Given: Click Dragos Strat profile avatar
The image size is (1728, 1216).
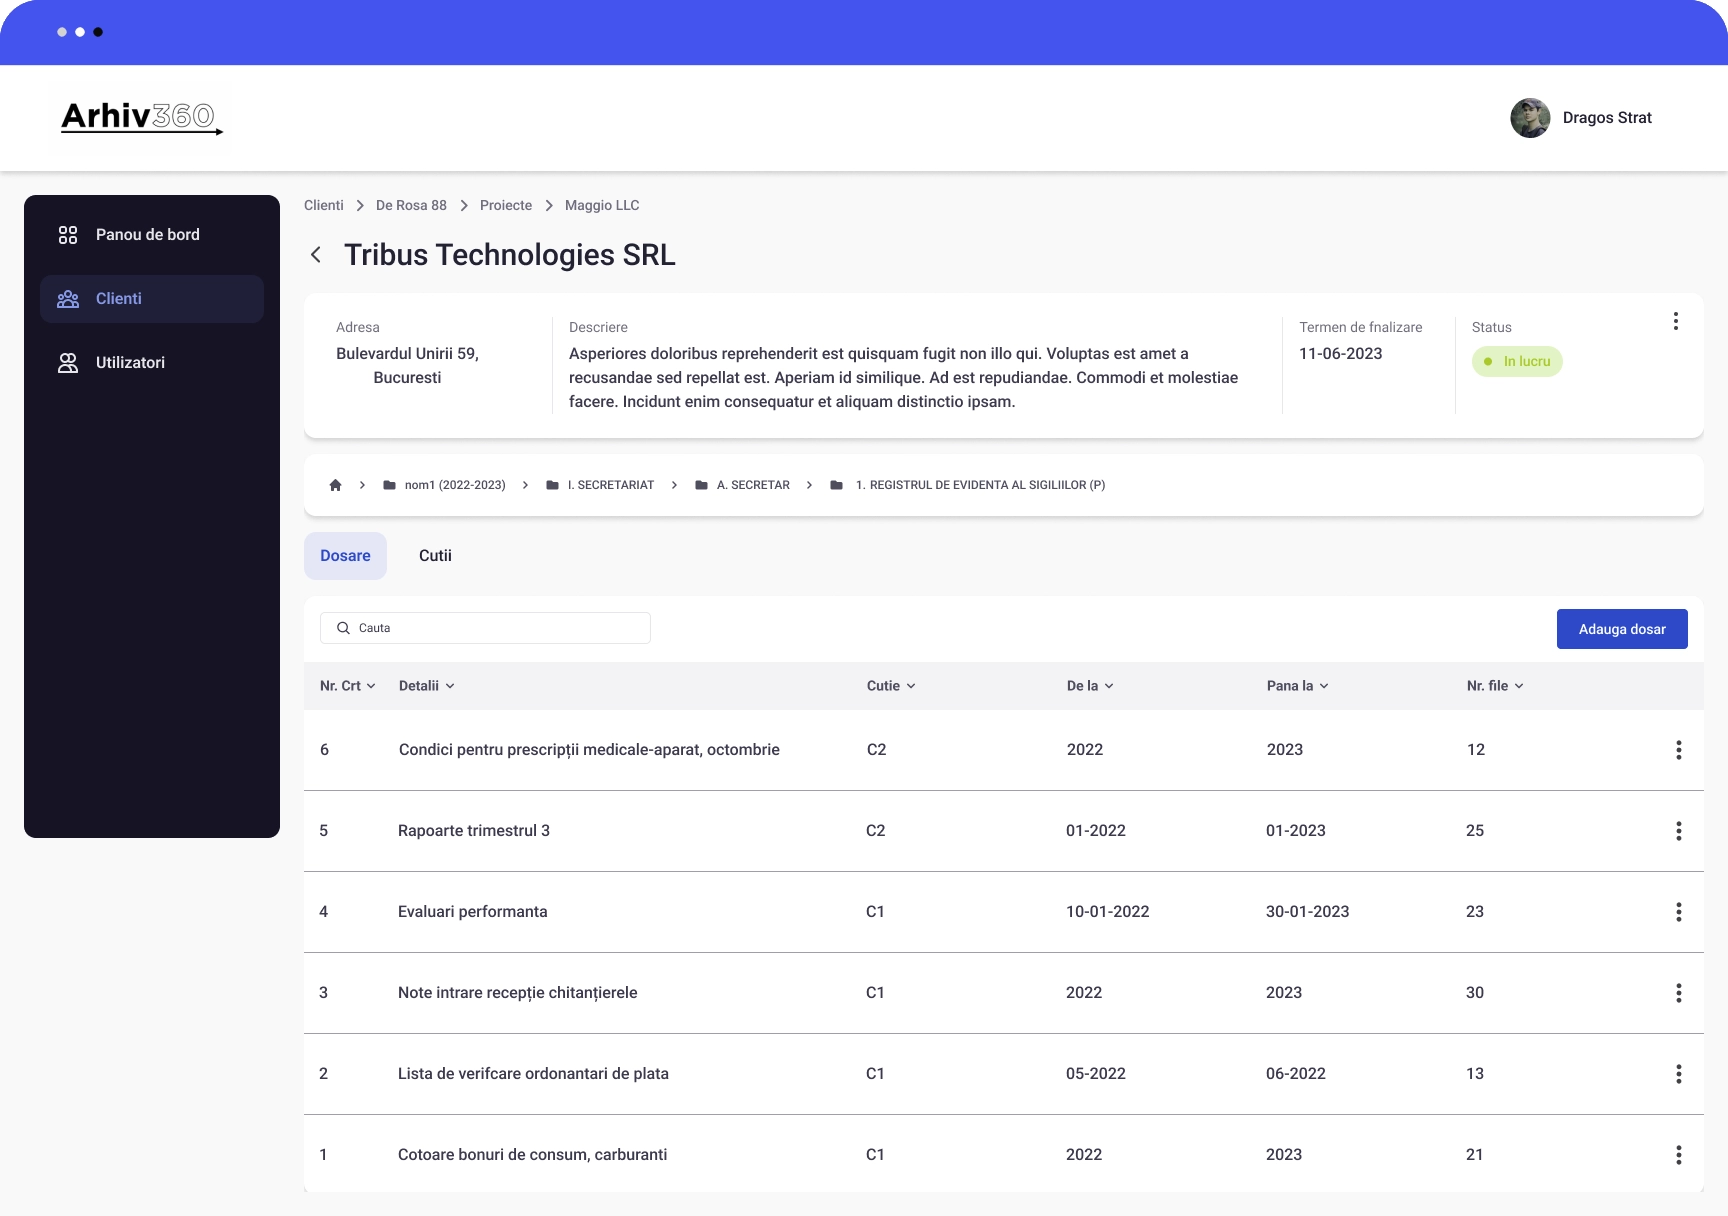Looking at the screenshot, I should coord(1529,118).
